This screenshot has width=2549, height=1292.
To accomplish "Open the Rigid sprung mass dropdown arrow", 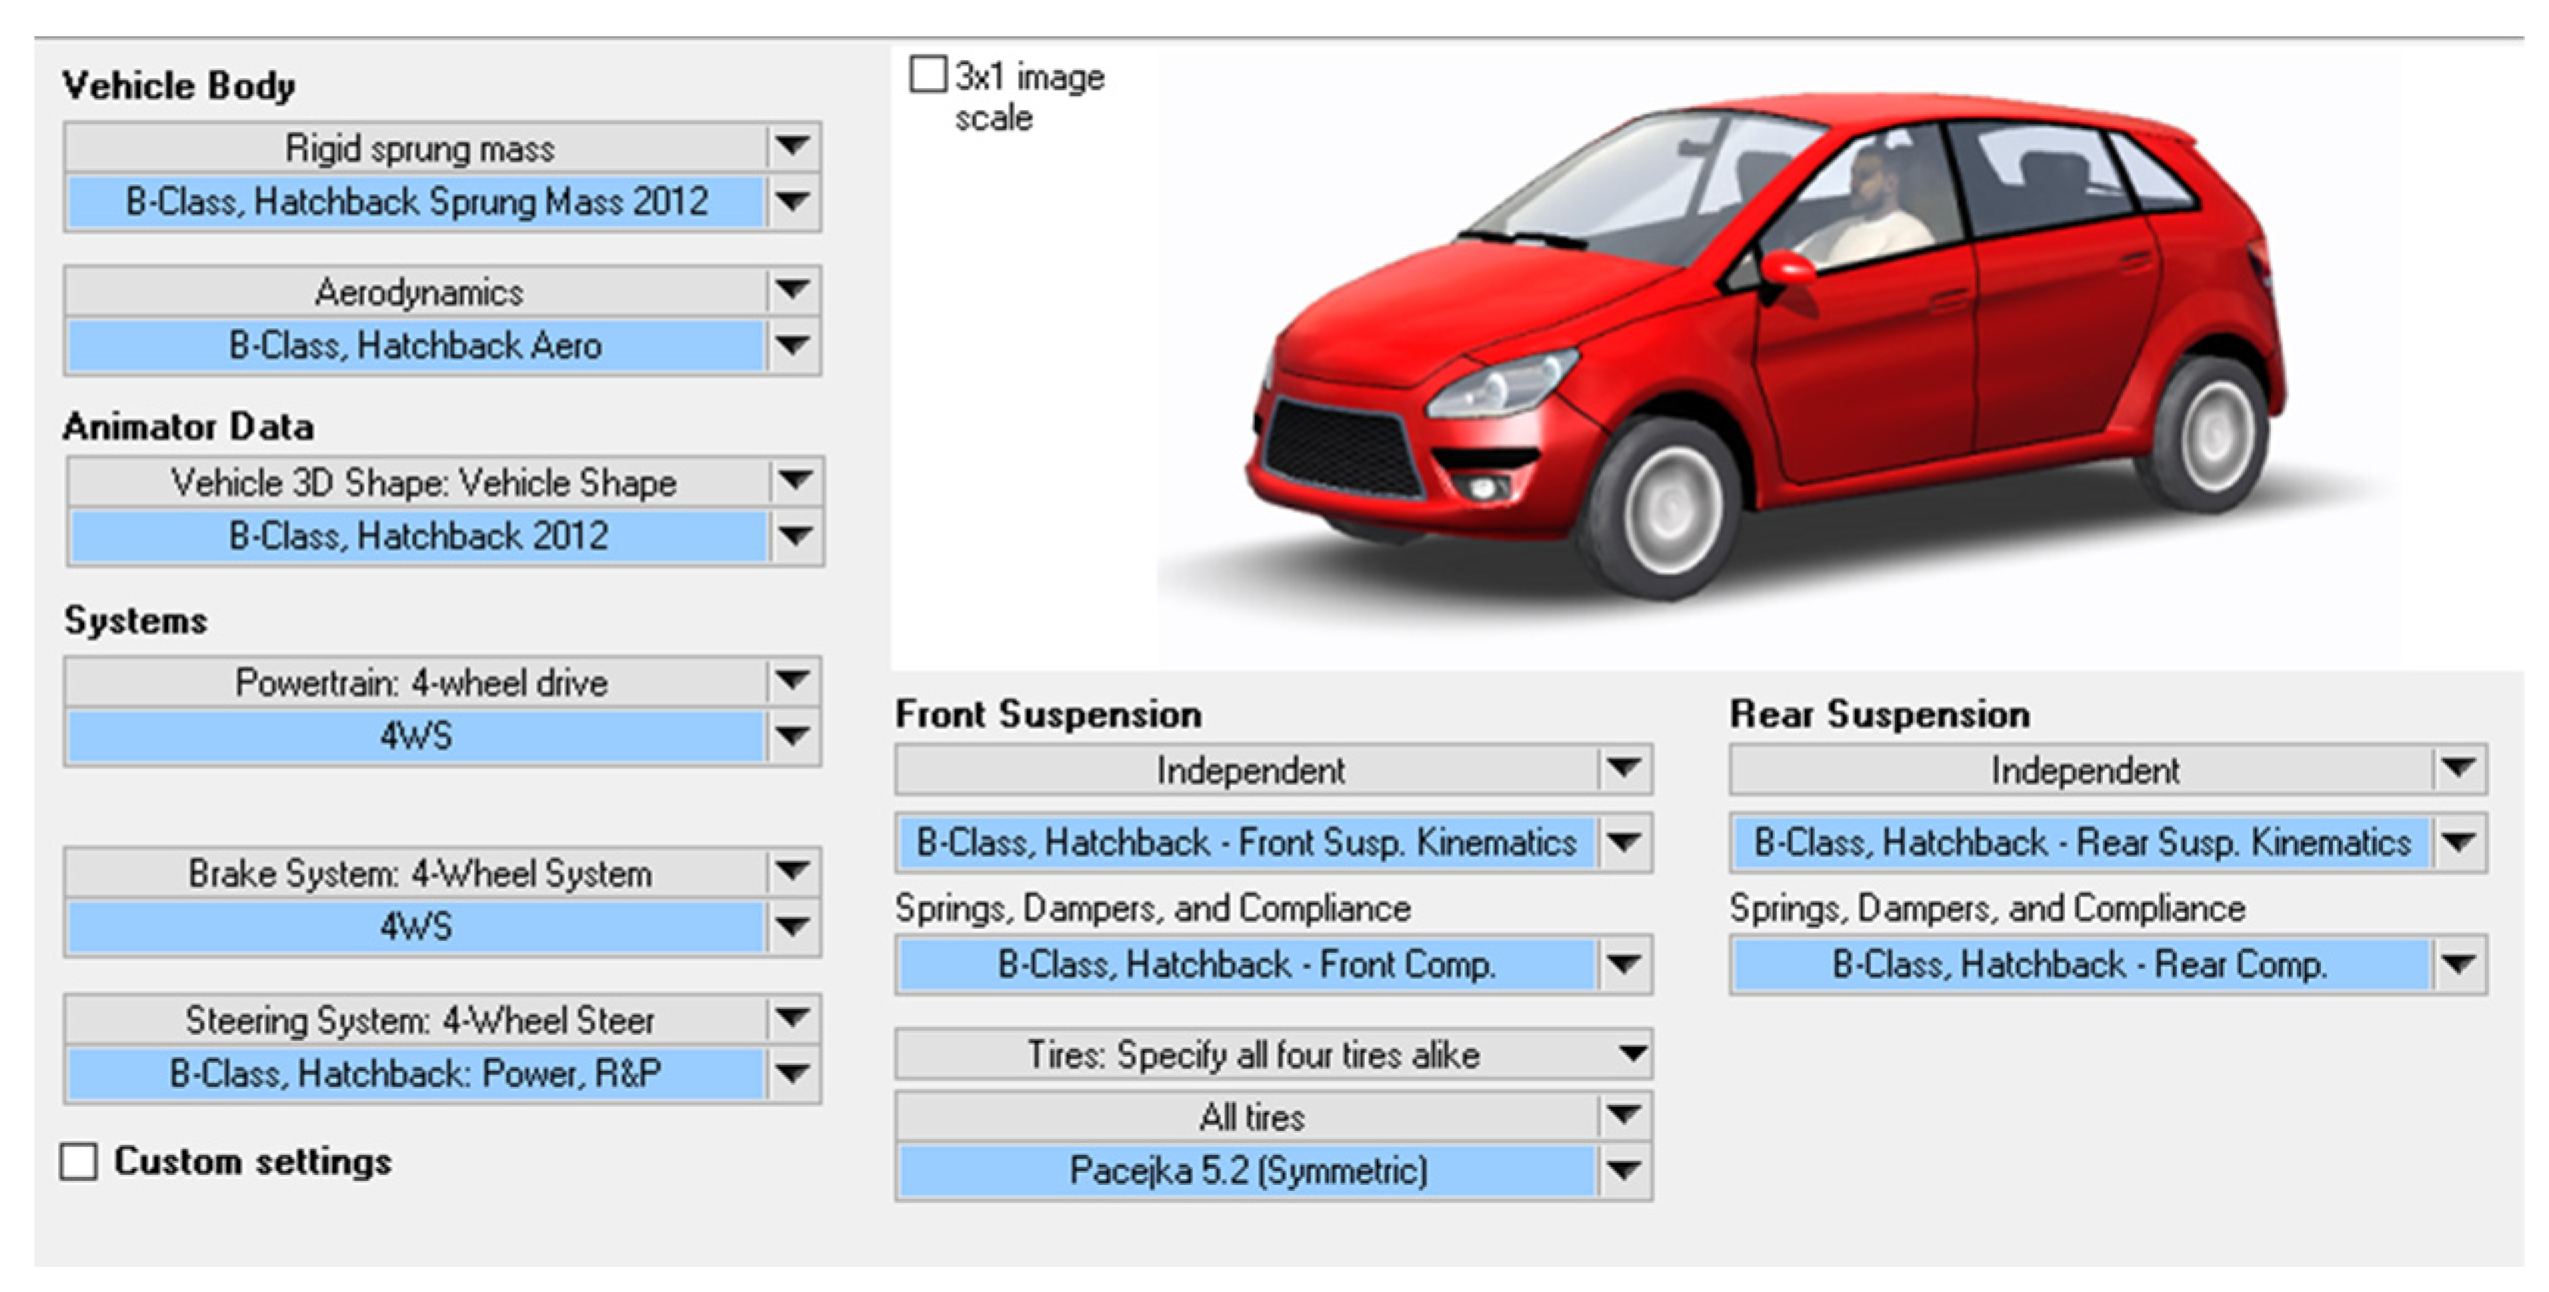I will [792, 147].
